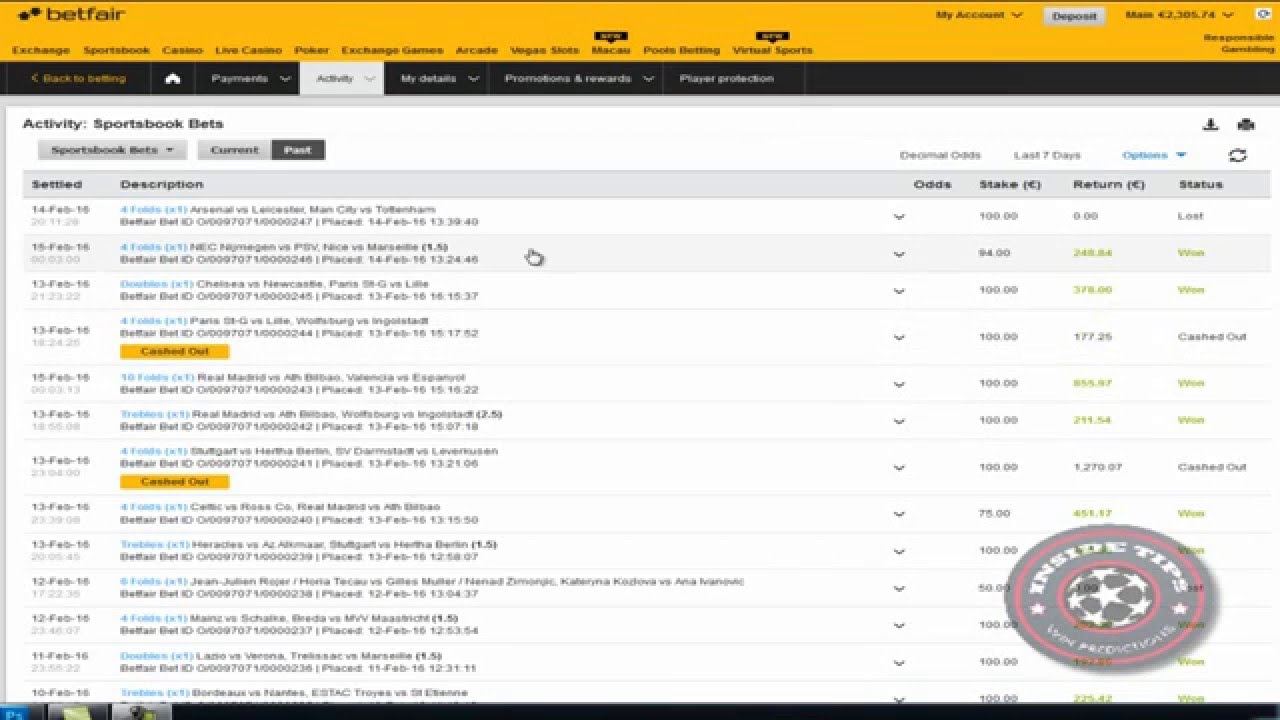Screen dimensions: 1280x720
Task: Click the 655.97 return value
Action: click(x=1092, y=383)
